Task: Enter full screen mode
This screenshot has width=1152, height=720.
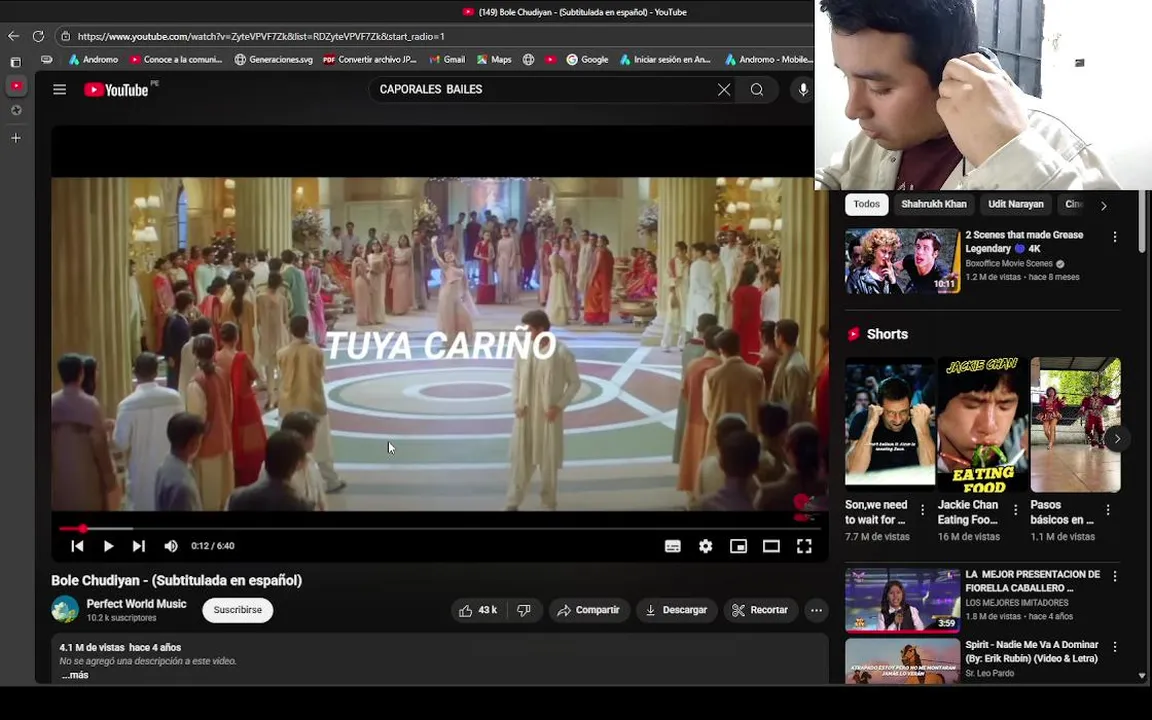Action: click(x=804, y=546)
